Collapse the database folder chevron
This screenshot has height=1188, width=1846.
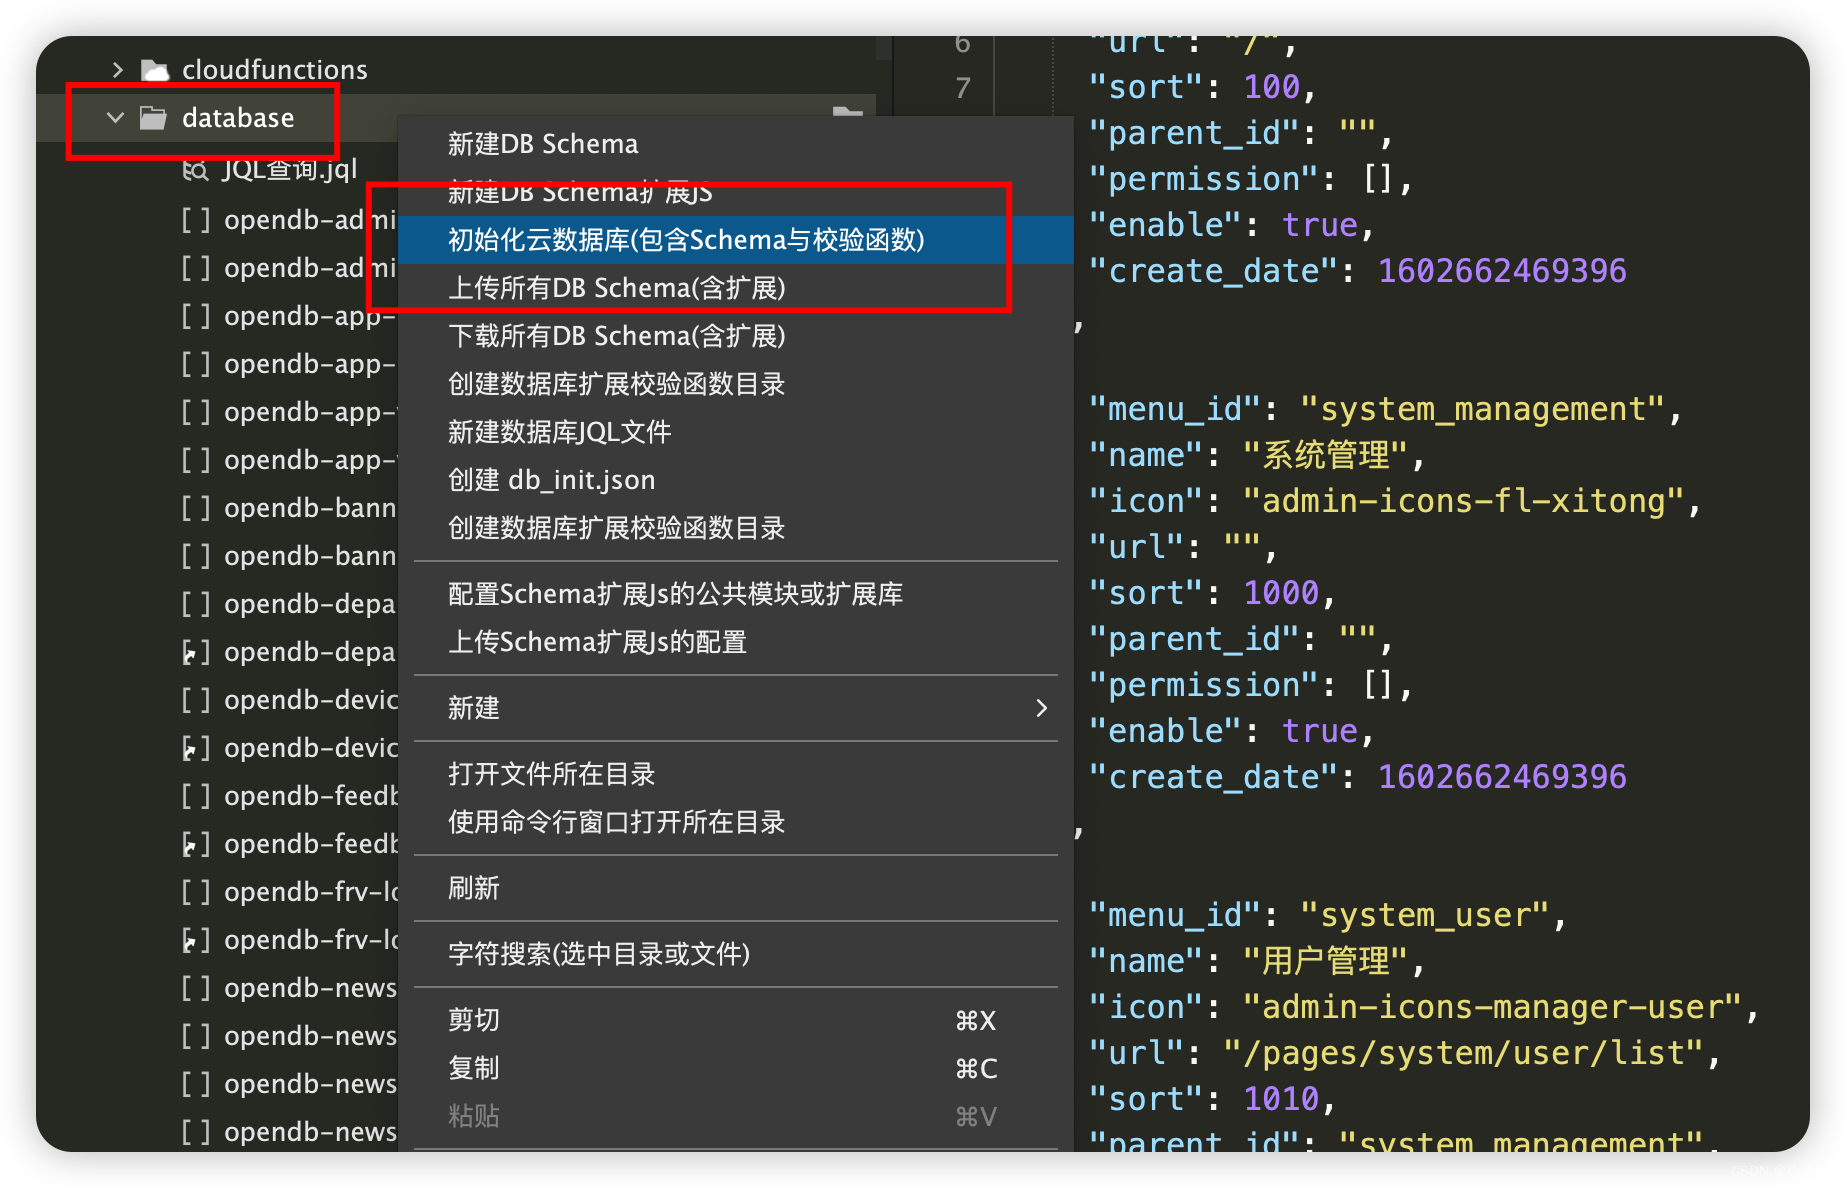pos(116,118)
